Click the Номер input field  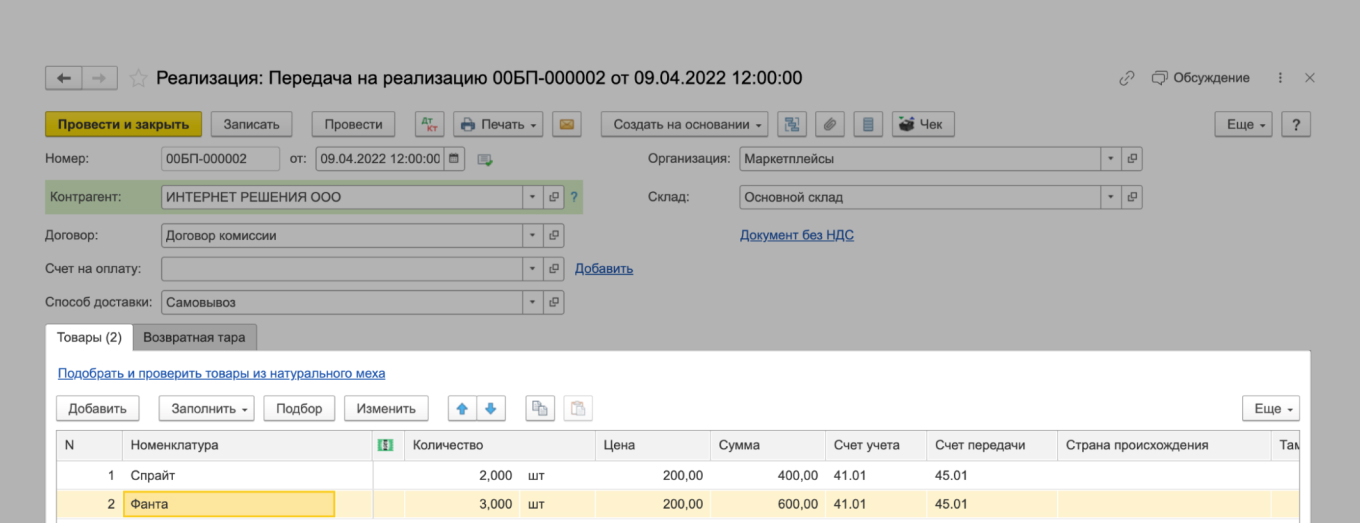tap(219, 159)
